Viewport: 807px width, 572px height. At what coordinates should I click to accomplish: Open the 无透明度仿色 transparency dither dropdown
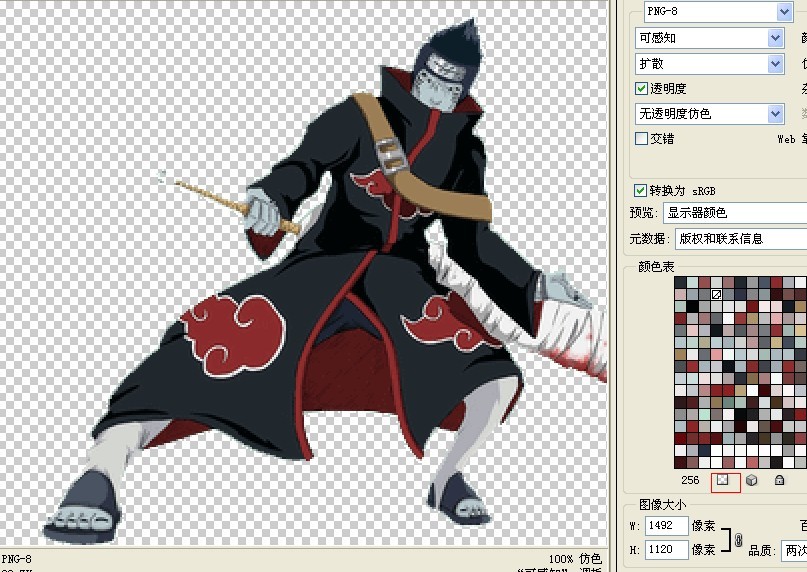coord(710,114)
